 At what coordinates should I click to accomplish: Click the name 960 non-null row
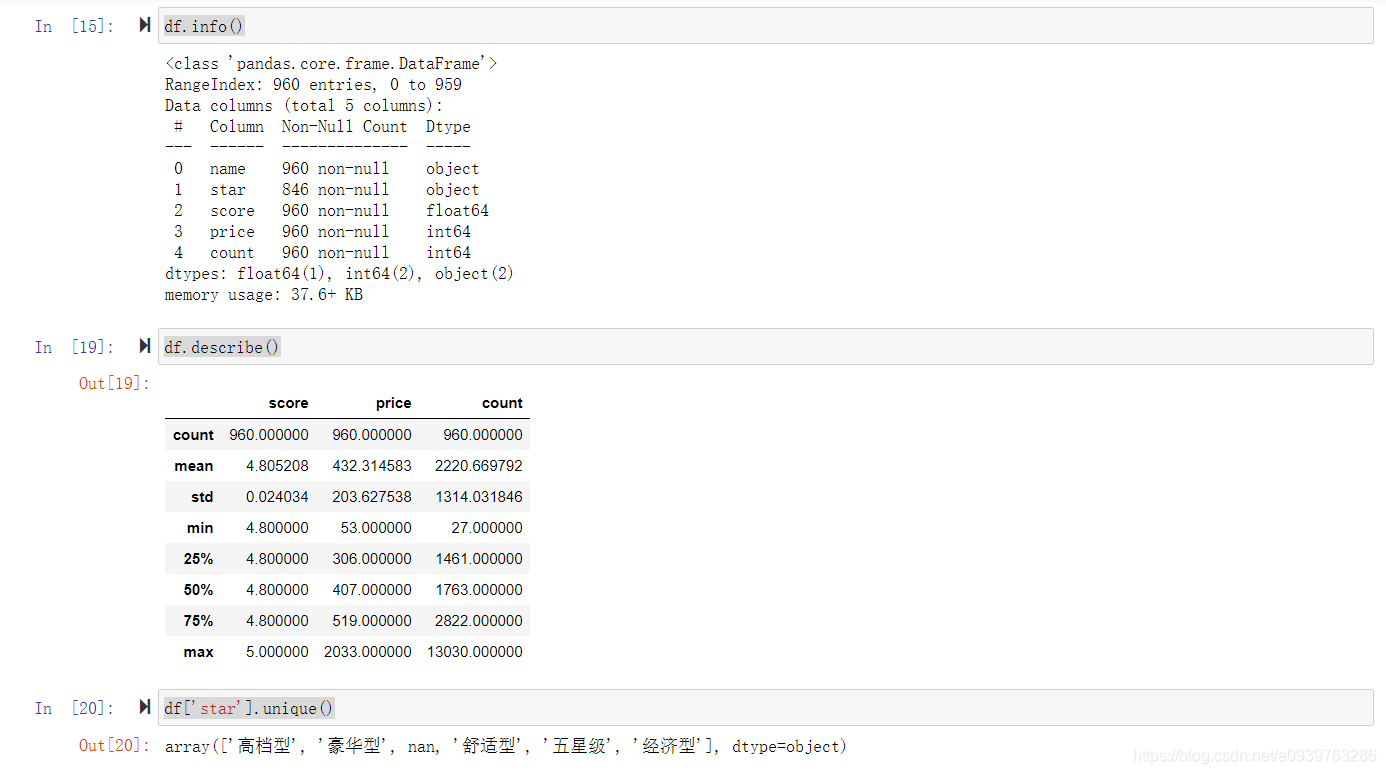326,169
